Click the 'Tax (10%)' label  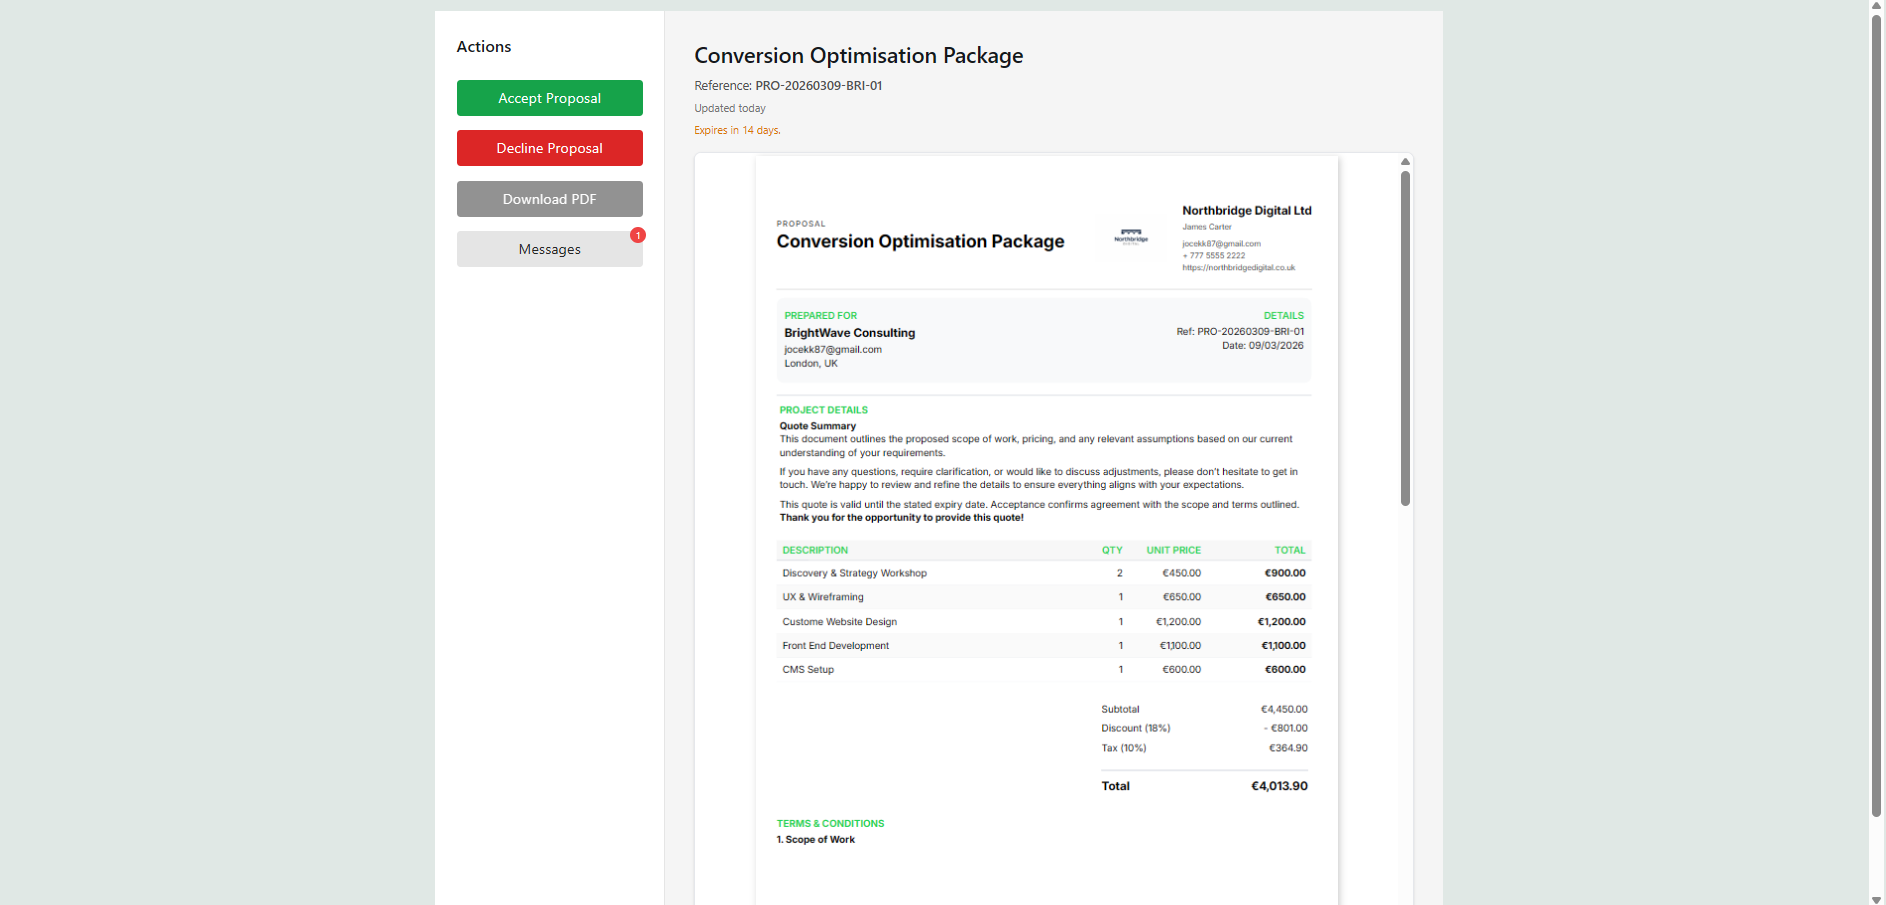tap(1123, 749)
